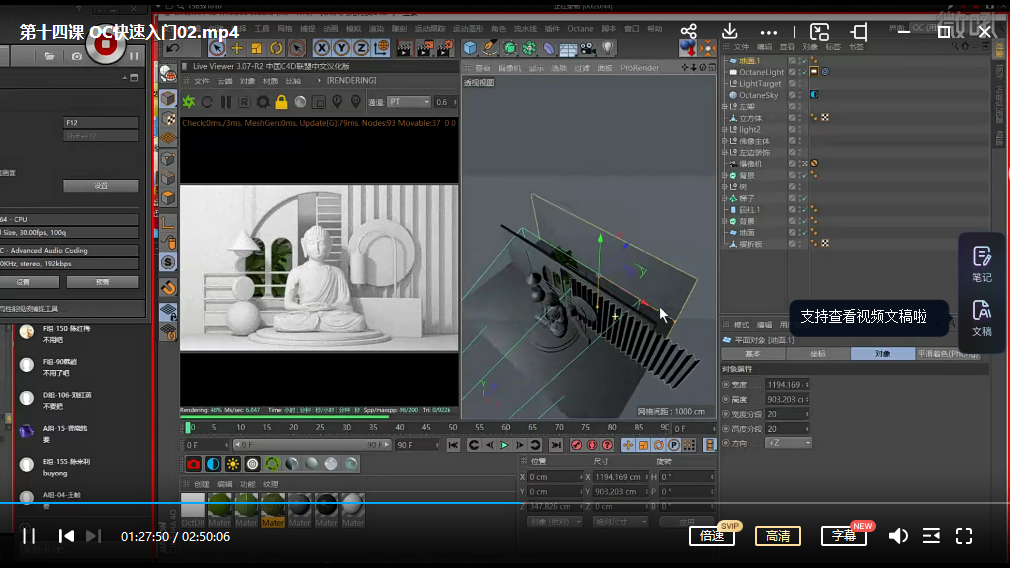Expand the 佛像主体 group

point(725,141)
